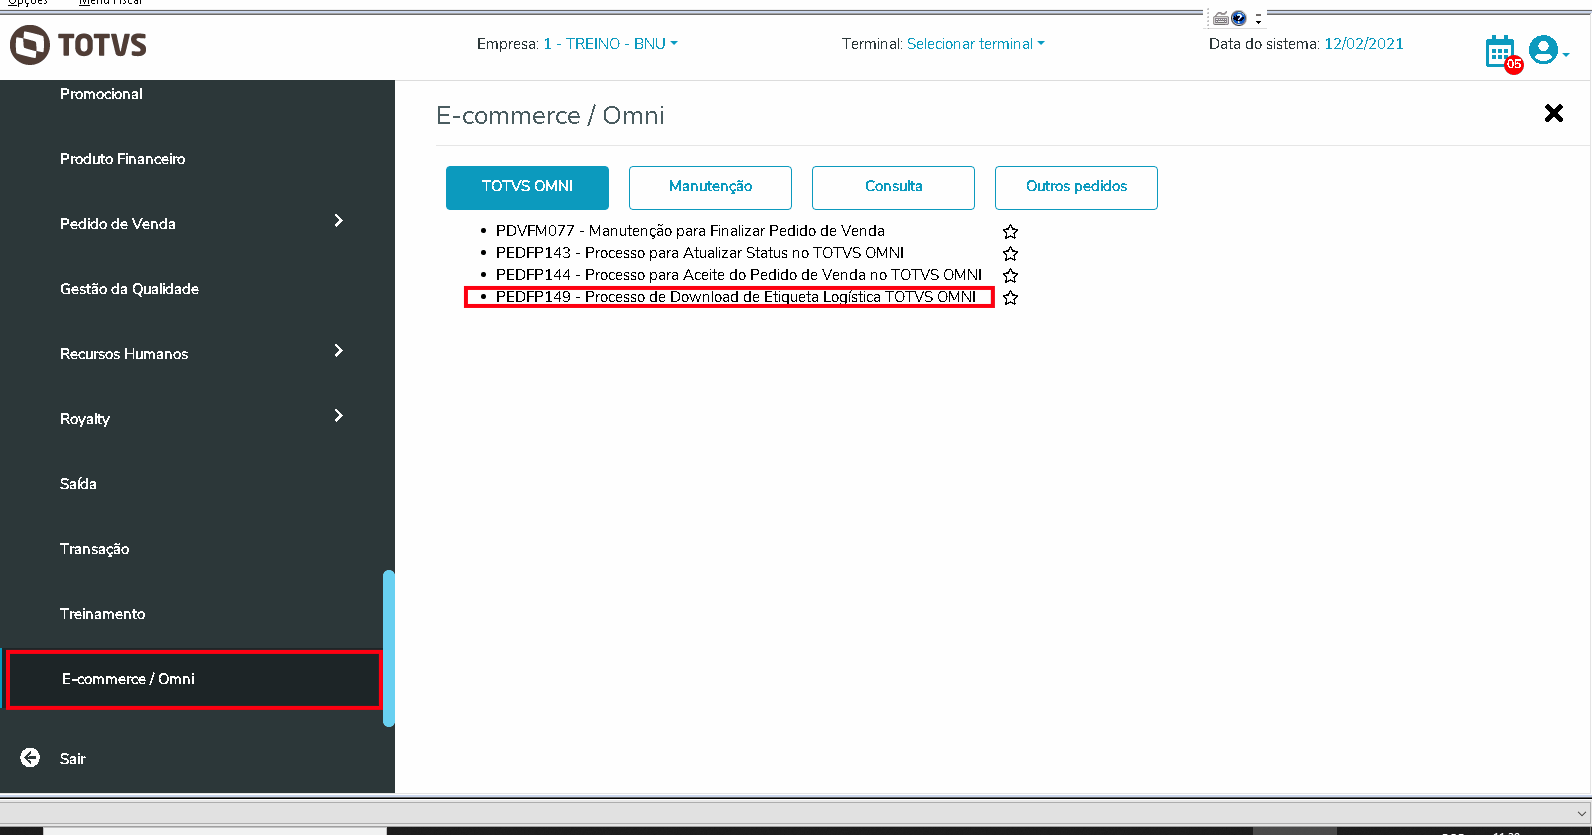Image resolution: width=1592 pixels, height=835 pixels.
Task: Open PEDFP143 Atualizar Status no TOTVS OMNI
Action: pos(700,253)
